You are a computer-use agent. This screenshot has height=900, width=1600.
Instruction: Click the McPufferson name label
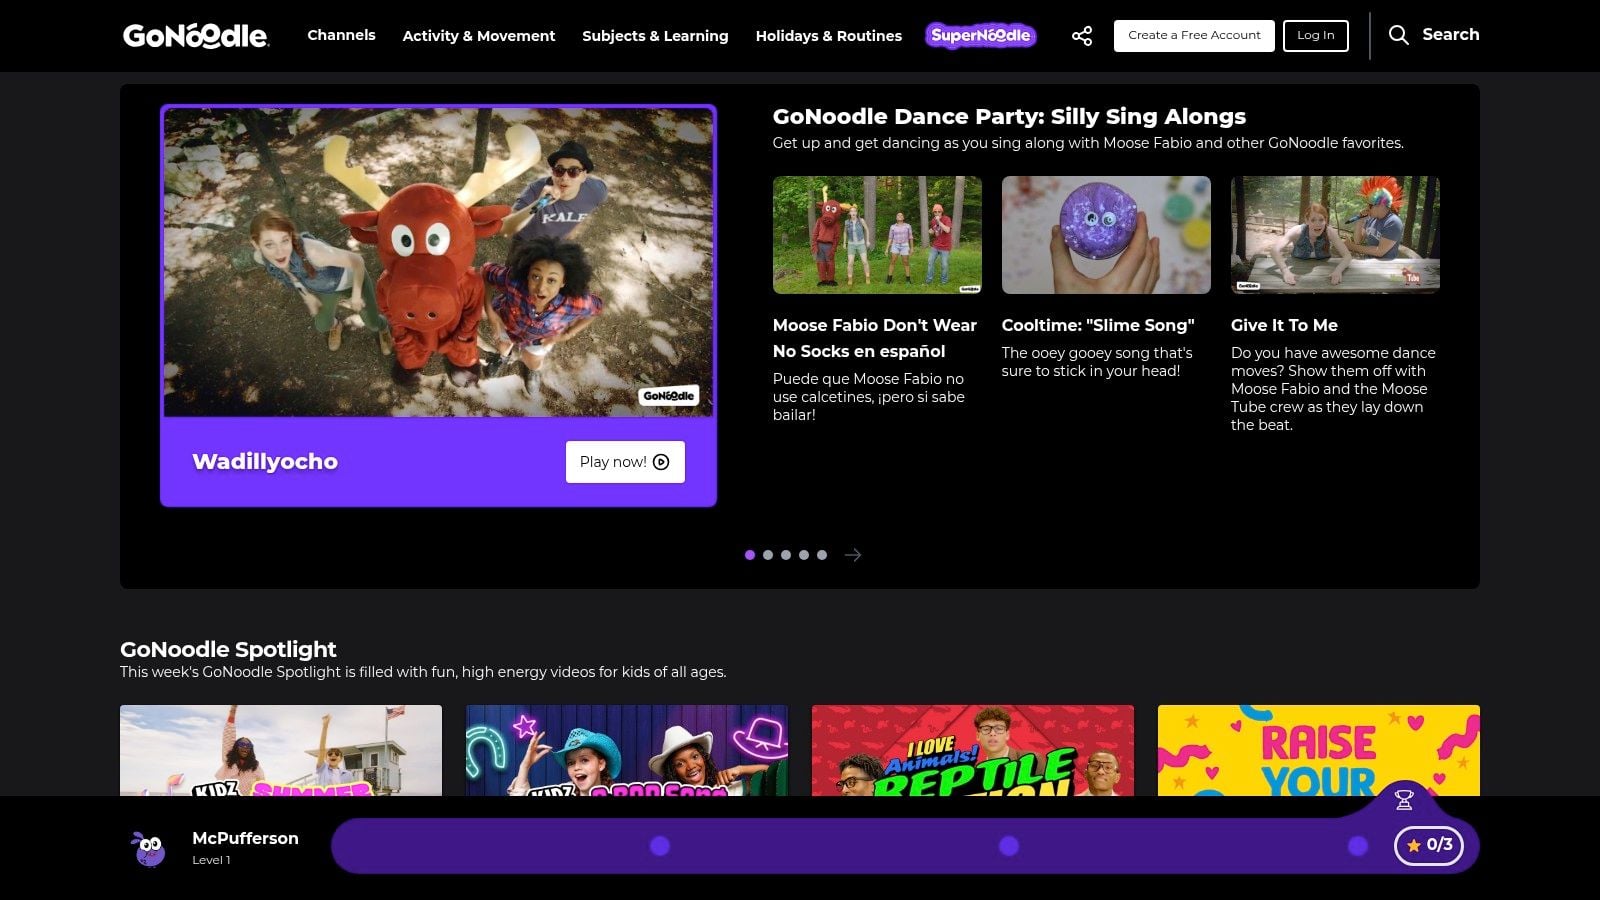(245, 838)
